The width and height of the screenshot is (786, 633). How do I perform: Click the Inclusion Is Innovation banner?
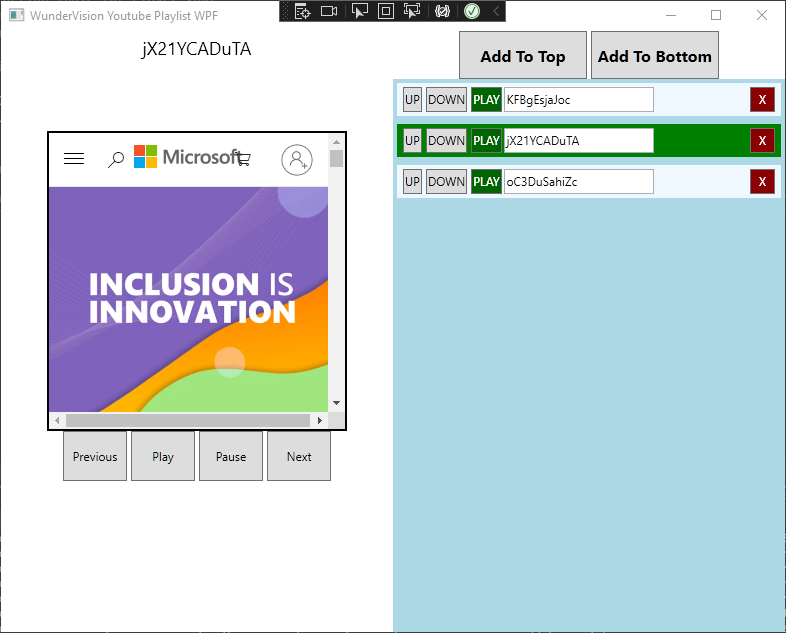tap(188, 299)
